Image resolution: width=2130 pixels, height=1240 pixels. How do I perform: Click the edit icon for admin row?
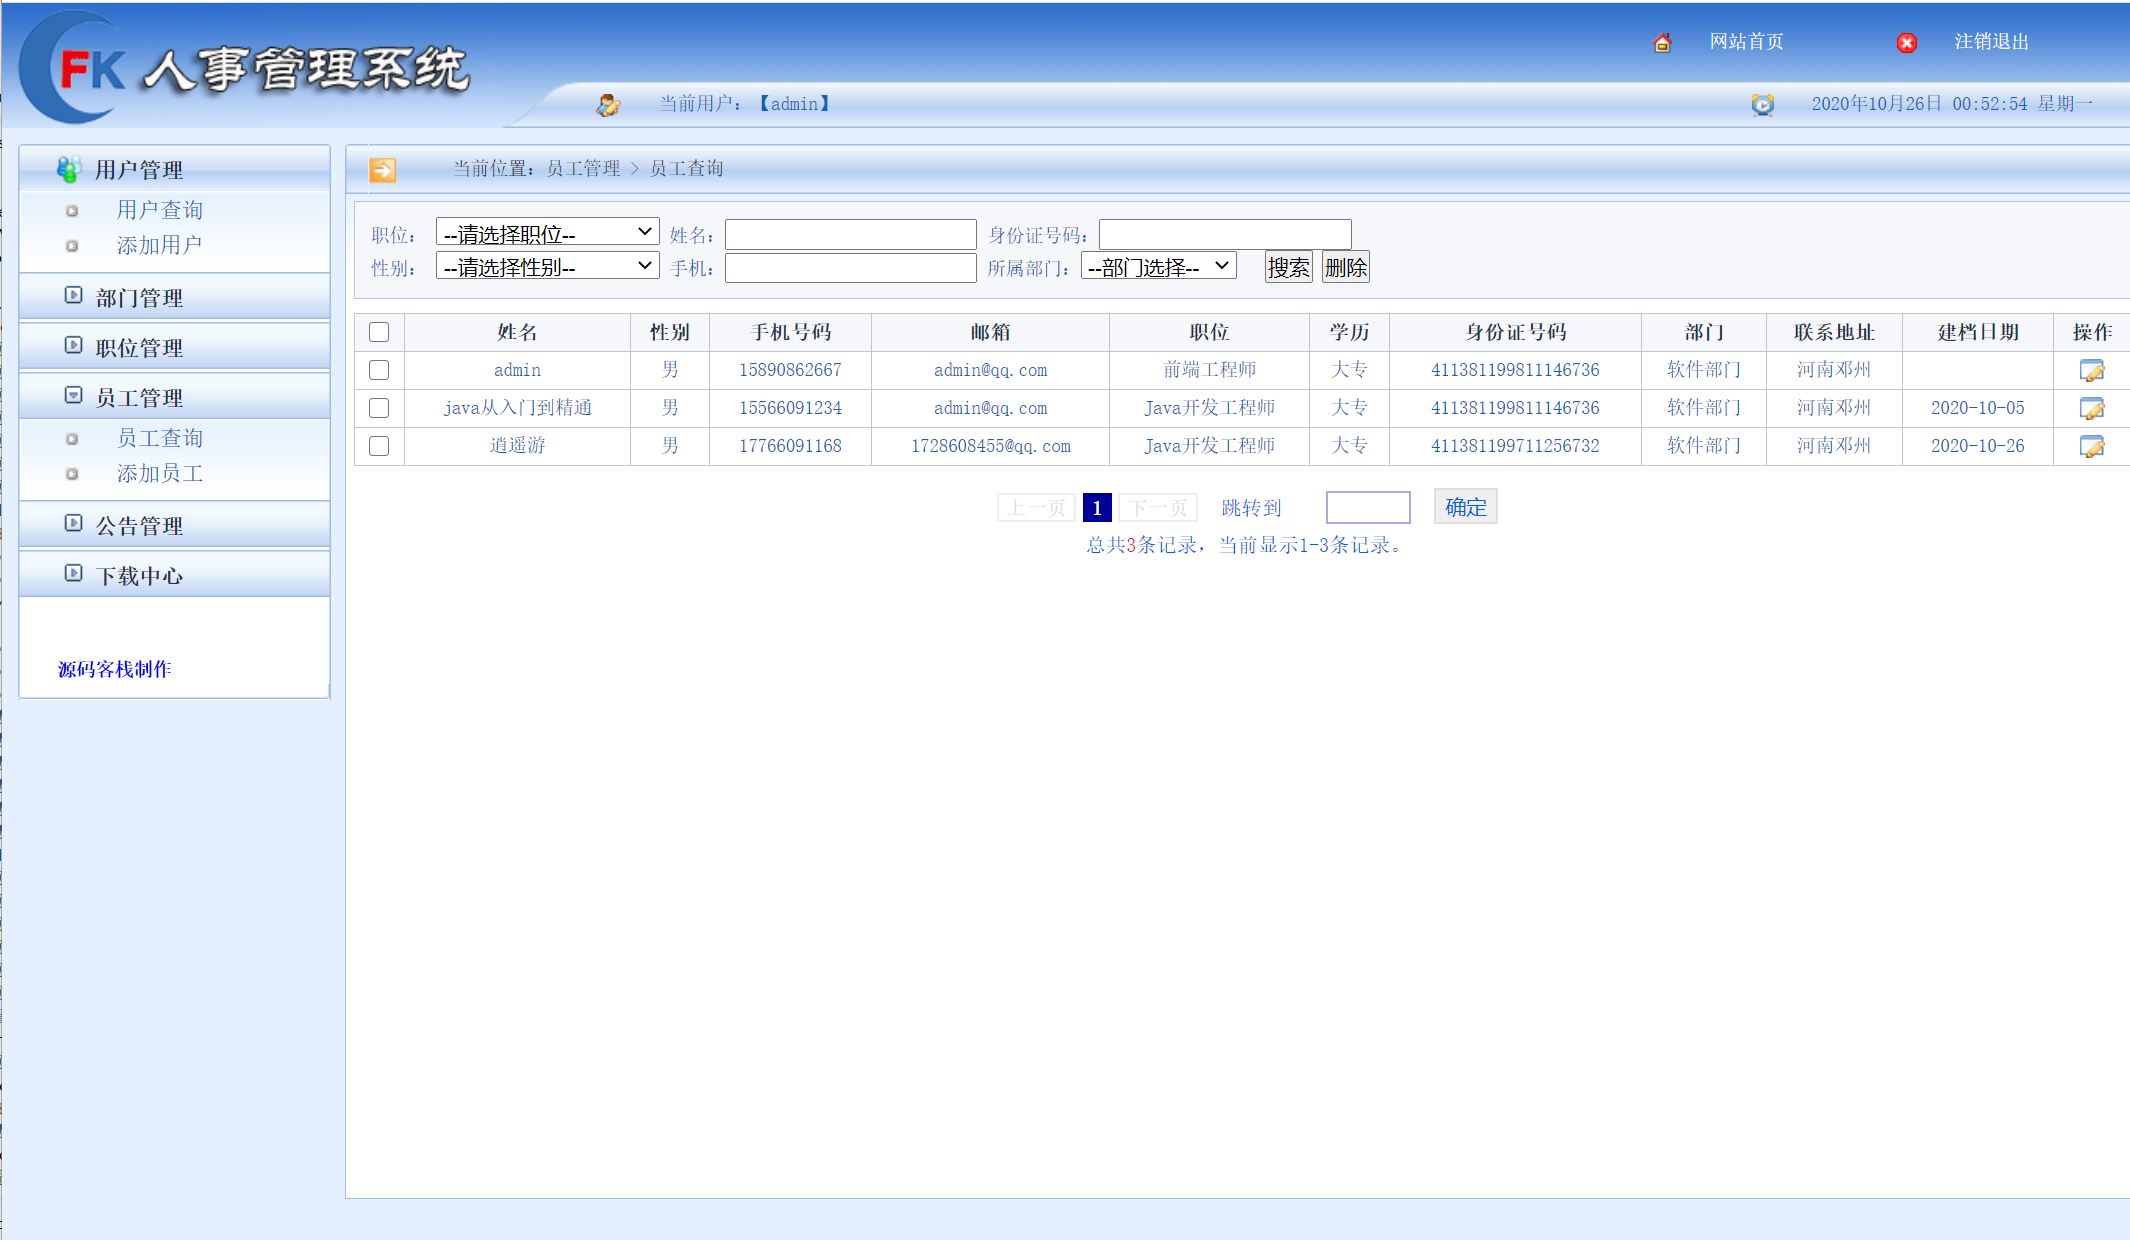(x=2091, y=370)
